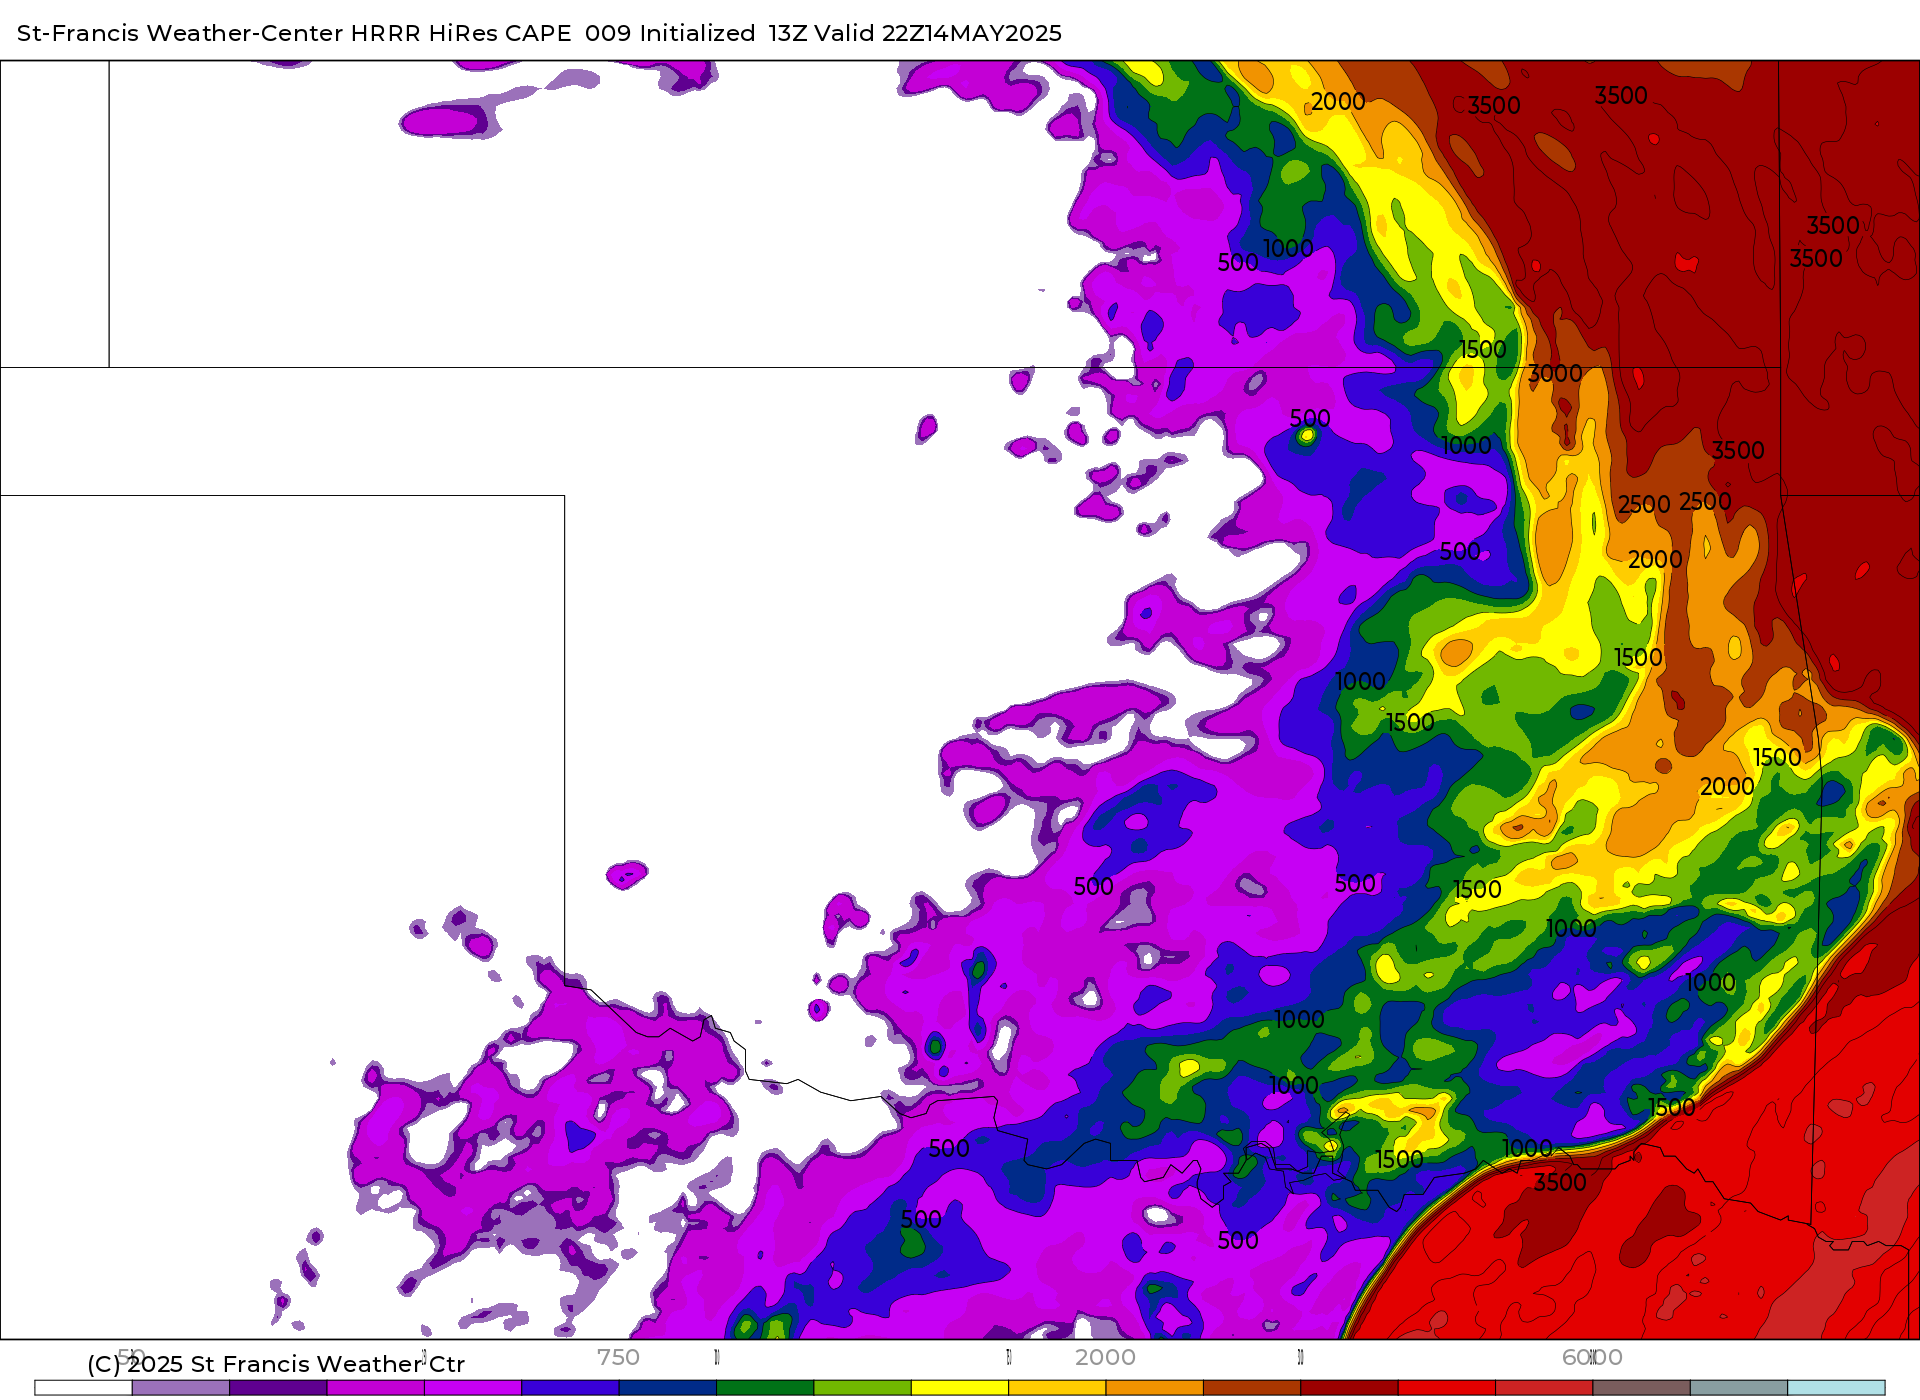Choose the golden yellow-orange legend swatch
The width and height of the screenshot is (1920, 1400).
click(x=1057, y=1388)
